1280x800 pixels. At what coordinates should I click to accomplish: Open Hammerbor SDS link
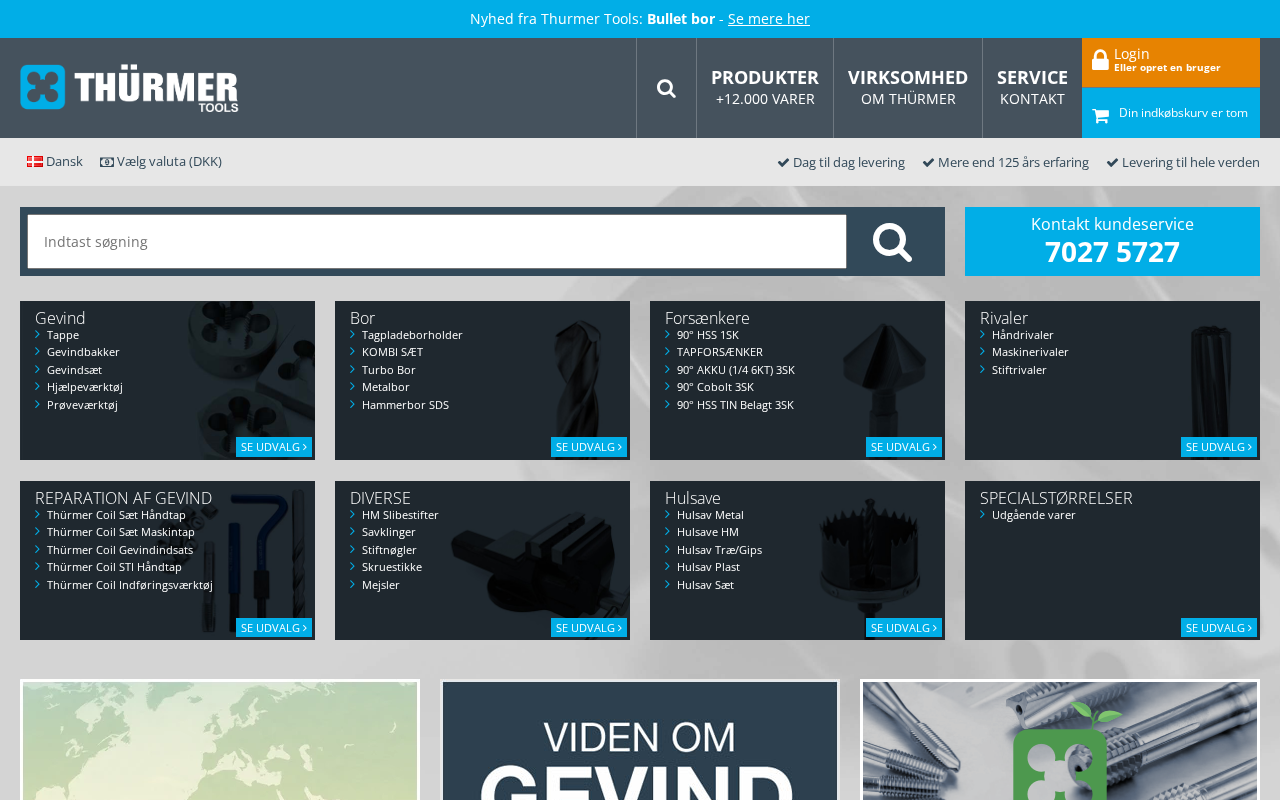click(x=405, y=405)
